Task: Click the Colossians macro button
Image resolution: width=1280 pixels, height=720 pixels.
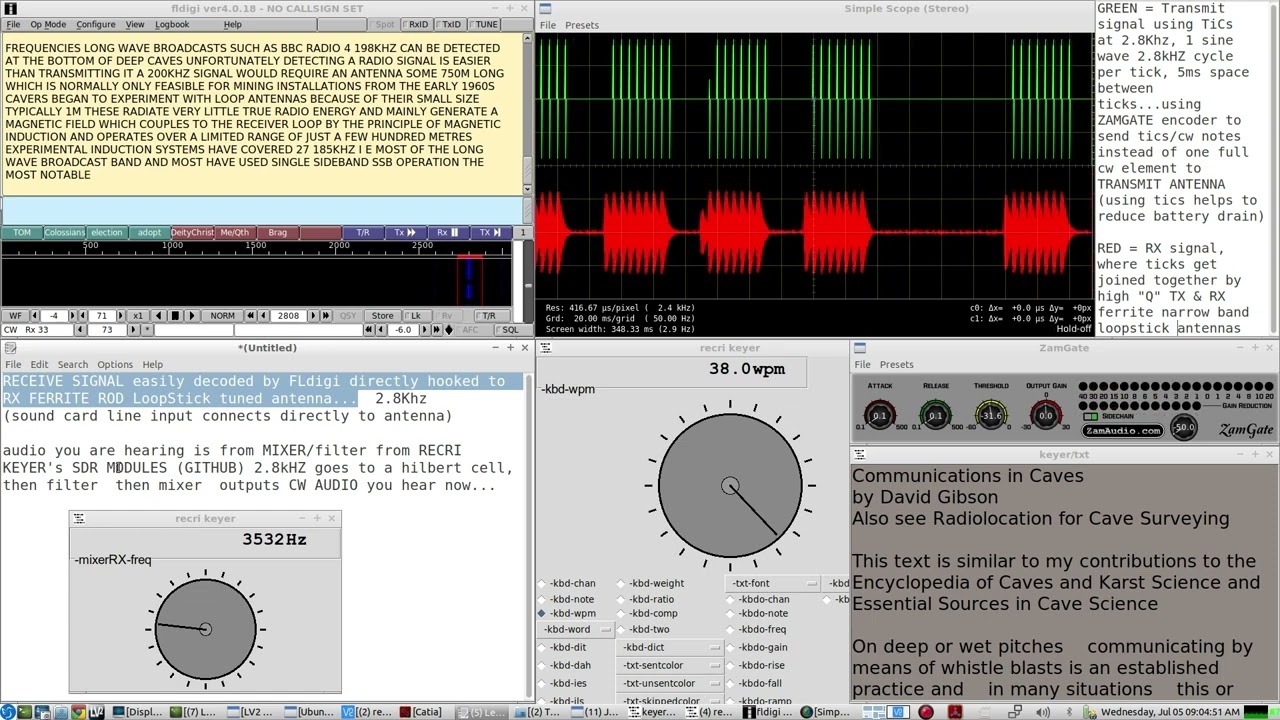Action: (64, 233)
